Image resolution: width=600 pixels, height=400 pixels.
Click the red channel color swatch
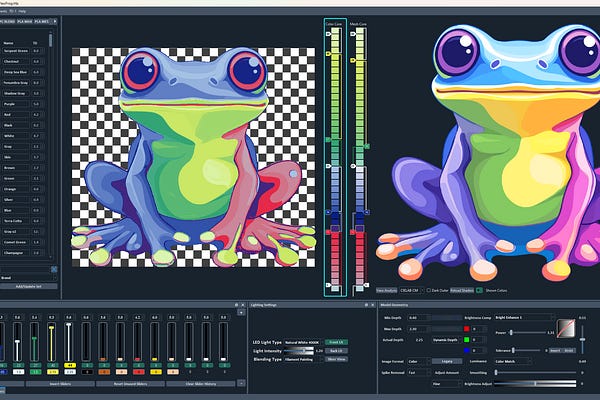466,329
